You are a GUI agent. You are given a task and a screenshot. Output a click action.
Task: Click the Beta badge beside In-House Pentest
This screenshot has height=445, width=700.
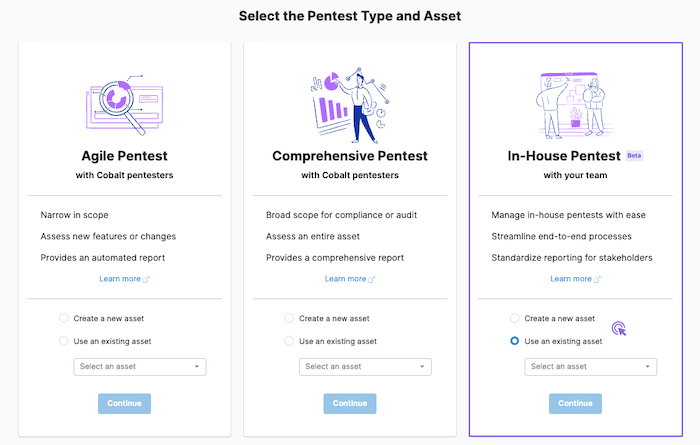[x=634, y=156]
